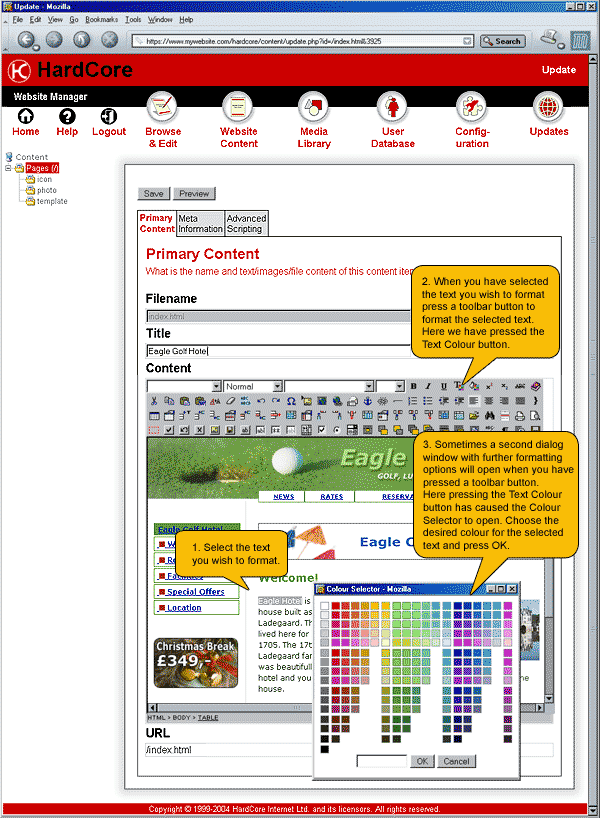Switch to the Advanced Scripting tab

pyautogui.click(x=246, y=224)
